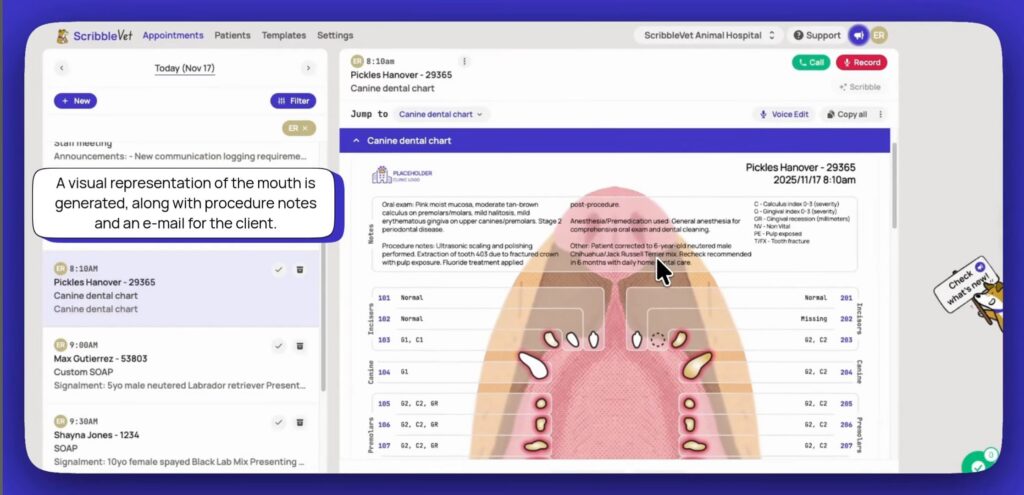The image size is (1024, 495).
Task: Delete the Pickles Hanover appointment
Action: (x=300, y=270)
